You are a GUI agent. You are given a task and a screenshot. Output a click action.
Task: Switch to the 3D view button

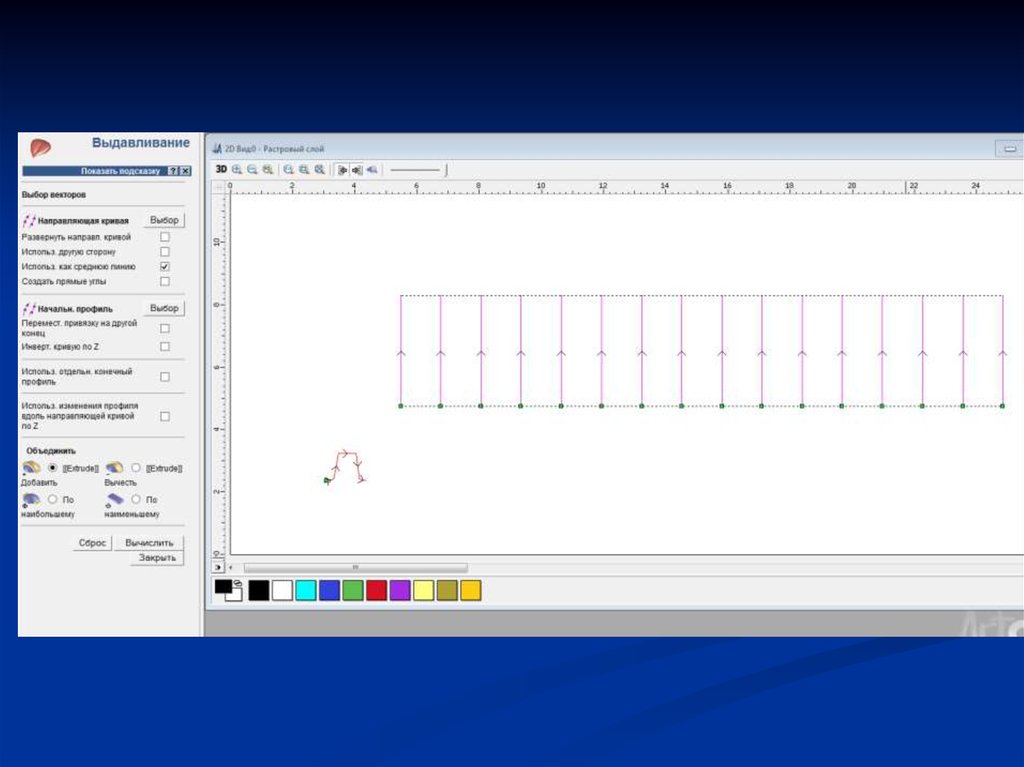point(221,170)
